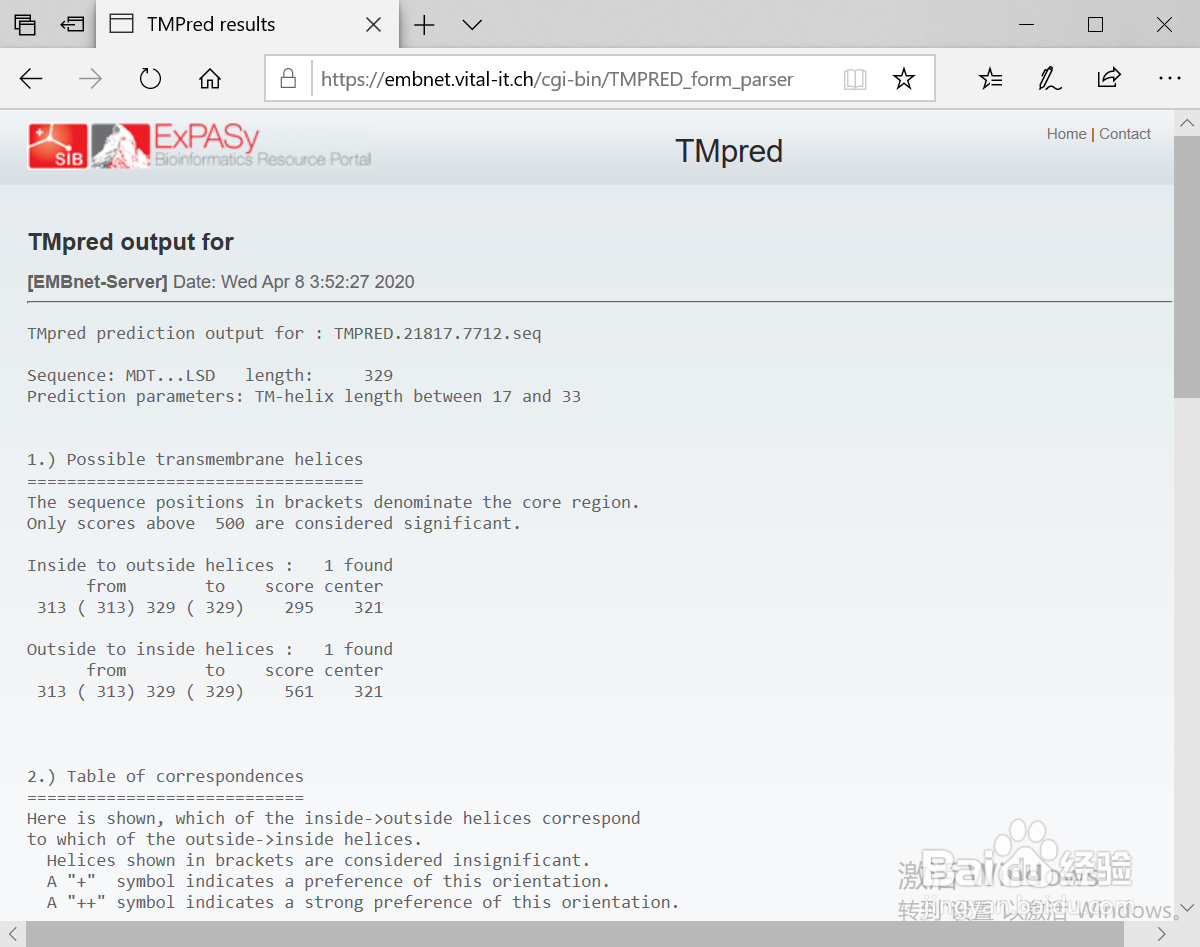Go forward to the next page
The width and height of the screenshot is (1200, 947).
[91, 79]
